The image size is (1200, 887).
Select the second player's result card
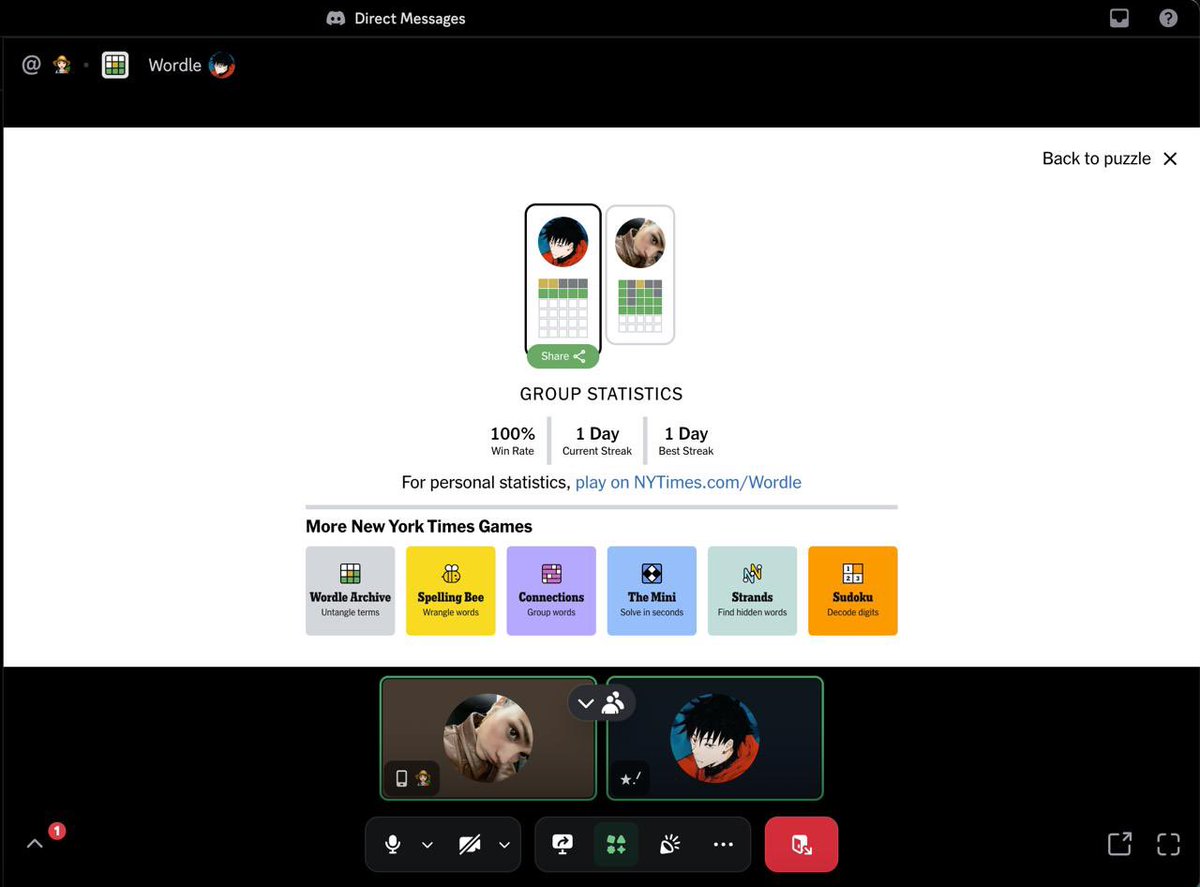pyautogui.click(x=640, y=275)
